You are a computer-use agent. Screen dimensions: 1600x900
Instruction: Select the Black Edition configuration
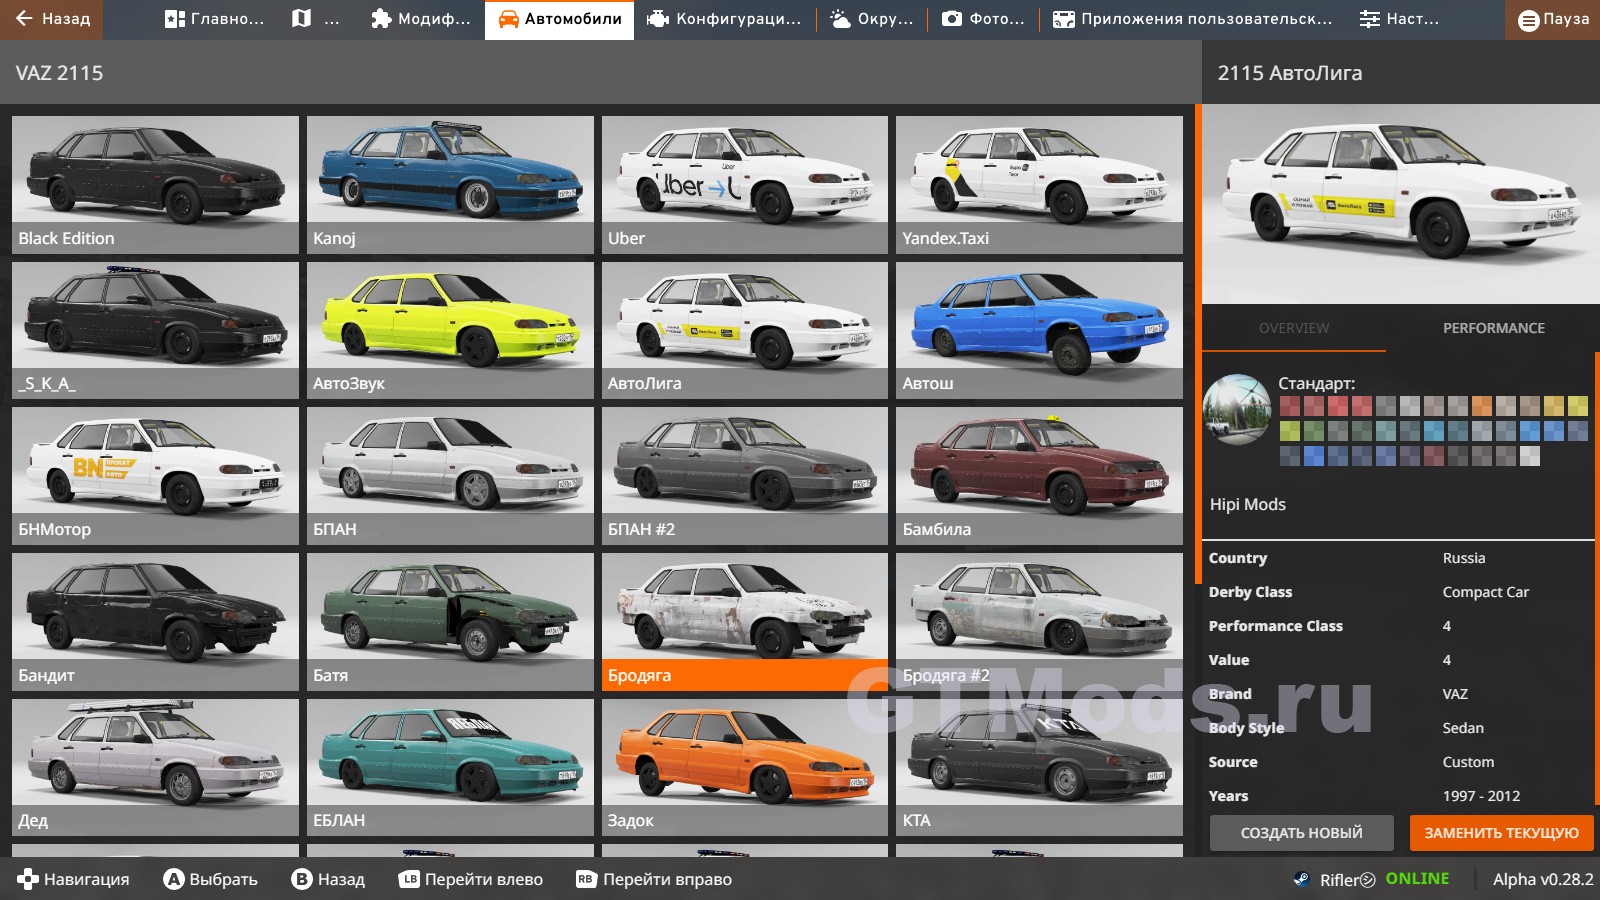pos(155,184)
